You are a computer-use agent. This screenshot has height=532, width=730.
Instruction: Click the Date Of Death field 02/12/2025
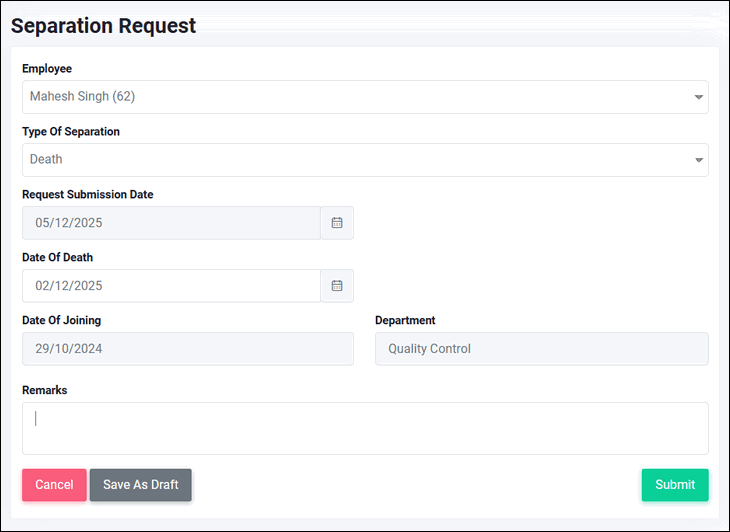click(171, 286)
